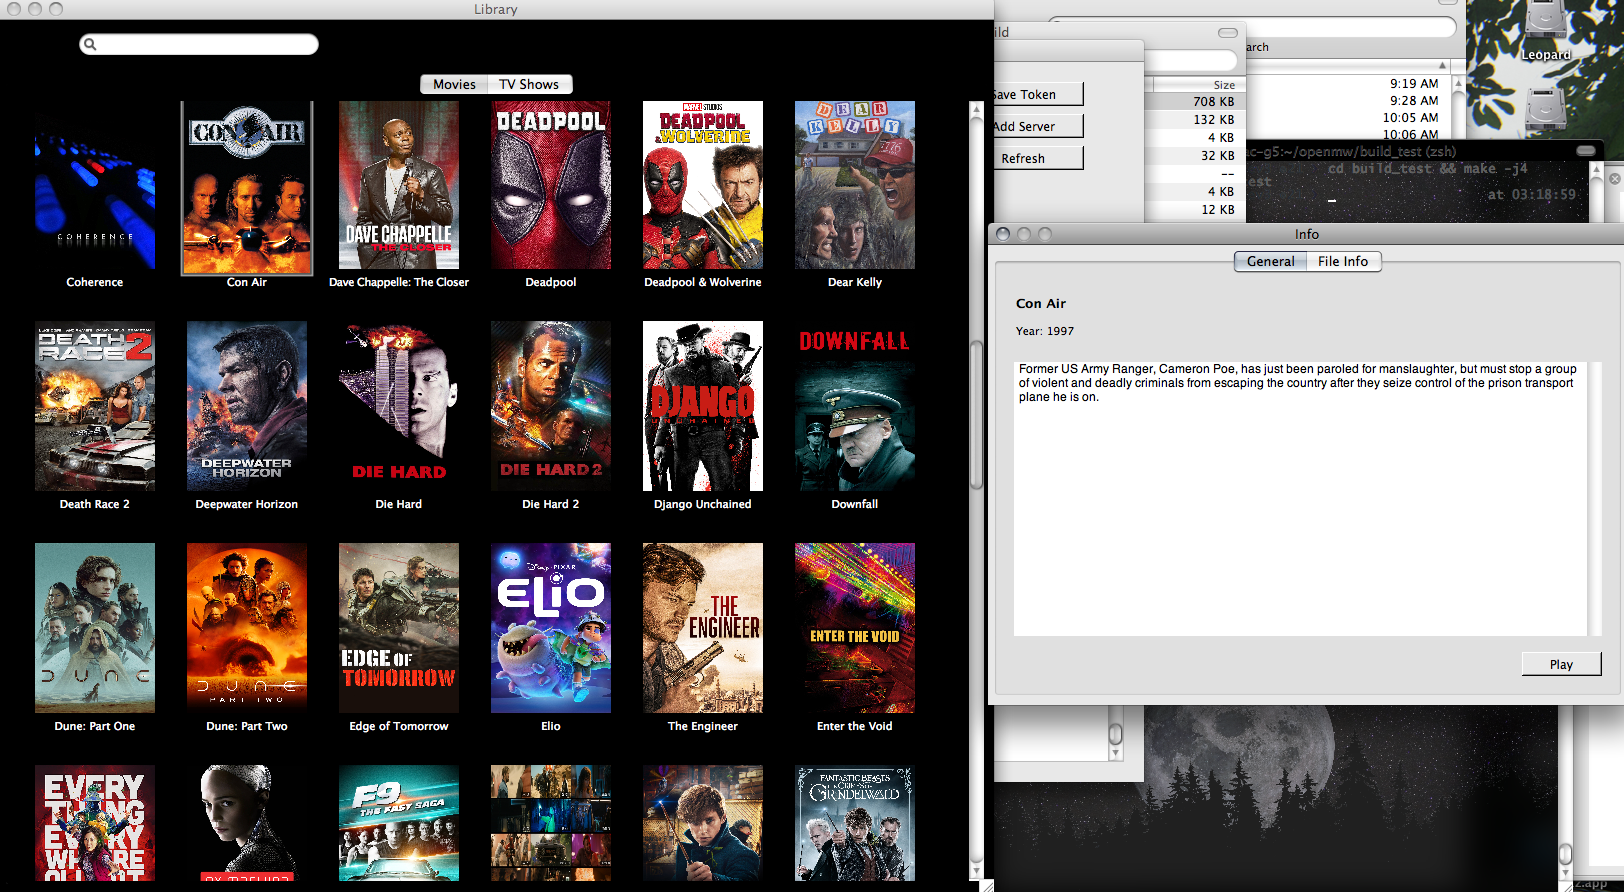Screen dimensions: 1624x892
Task: Select the Crimes of Grindelwald poster
Action: pos(855,823)
